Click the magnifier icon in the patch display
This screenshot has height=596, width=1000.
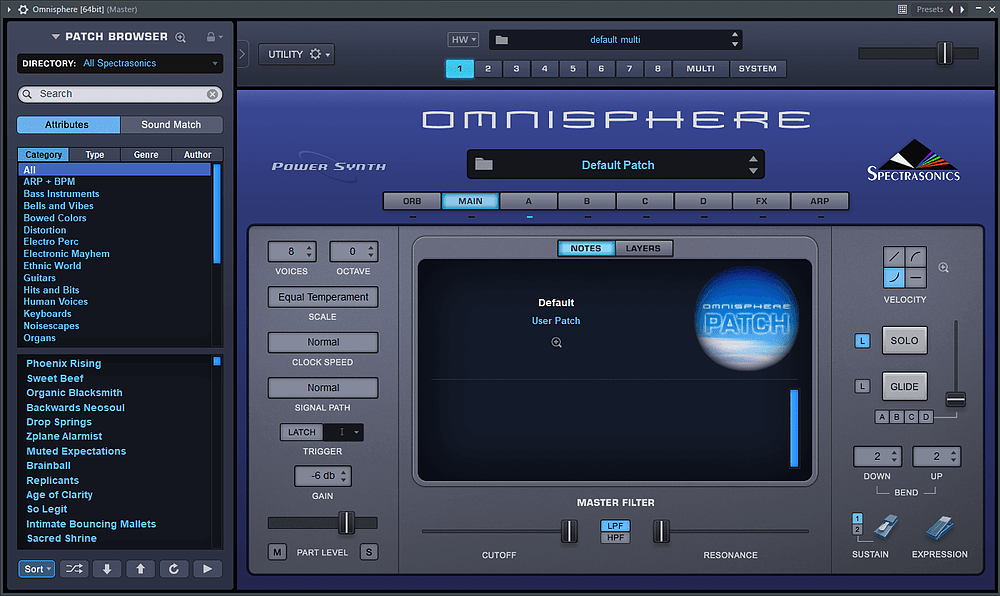click(x=556, y=342)
